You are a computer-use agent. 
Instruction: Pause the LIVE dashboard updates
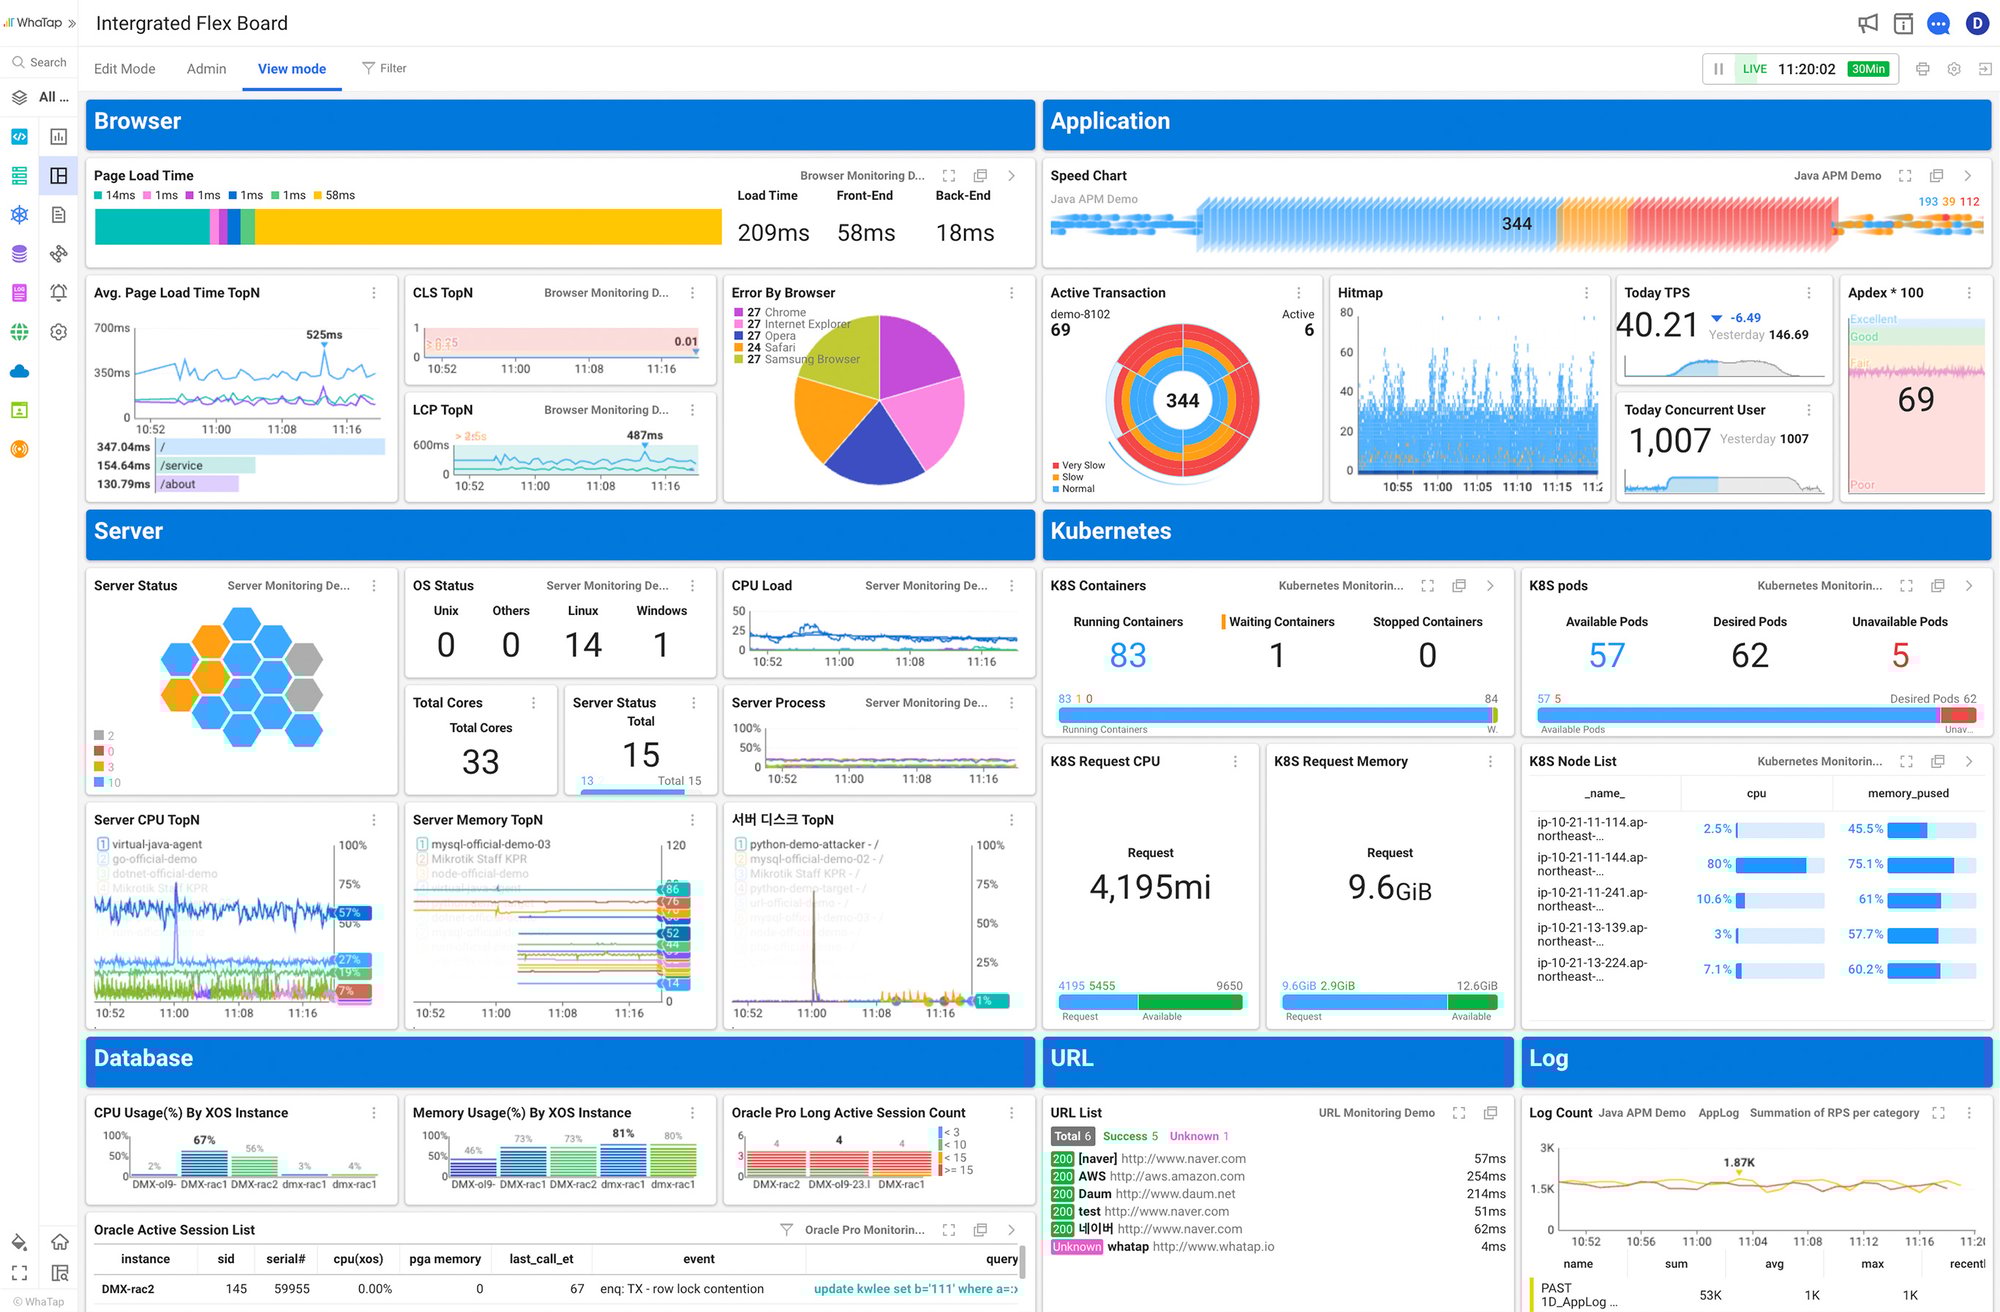point(1718,69)
